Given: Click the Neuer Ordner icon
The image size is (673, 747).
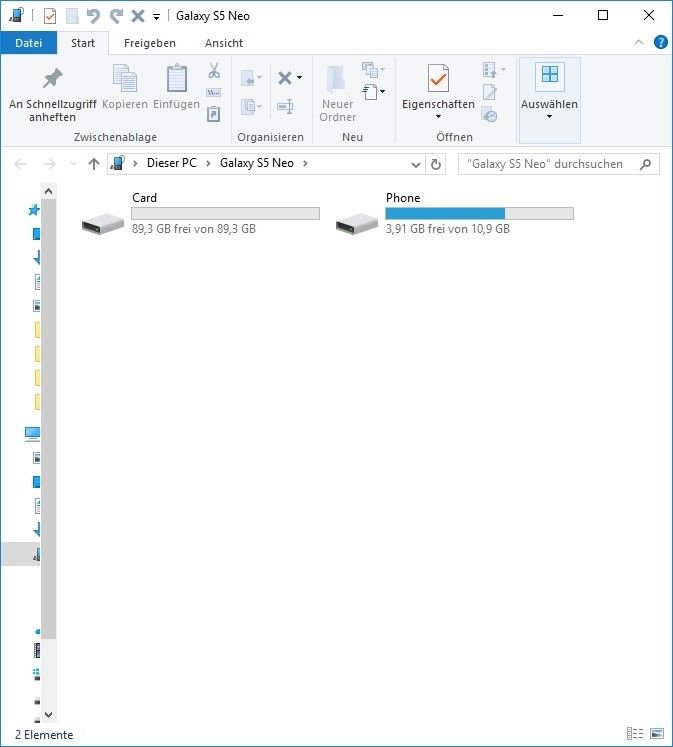Looking at the screenshot, I should [x=337, y=79].
